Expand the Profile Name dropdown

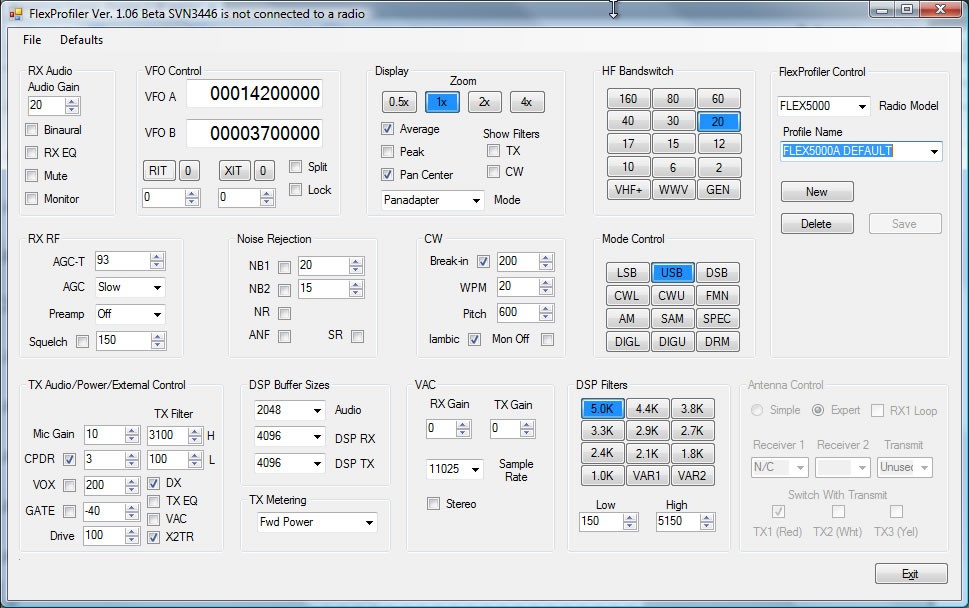[934, 151]
